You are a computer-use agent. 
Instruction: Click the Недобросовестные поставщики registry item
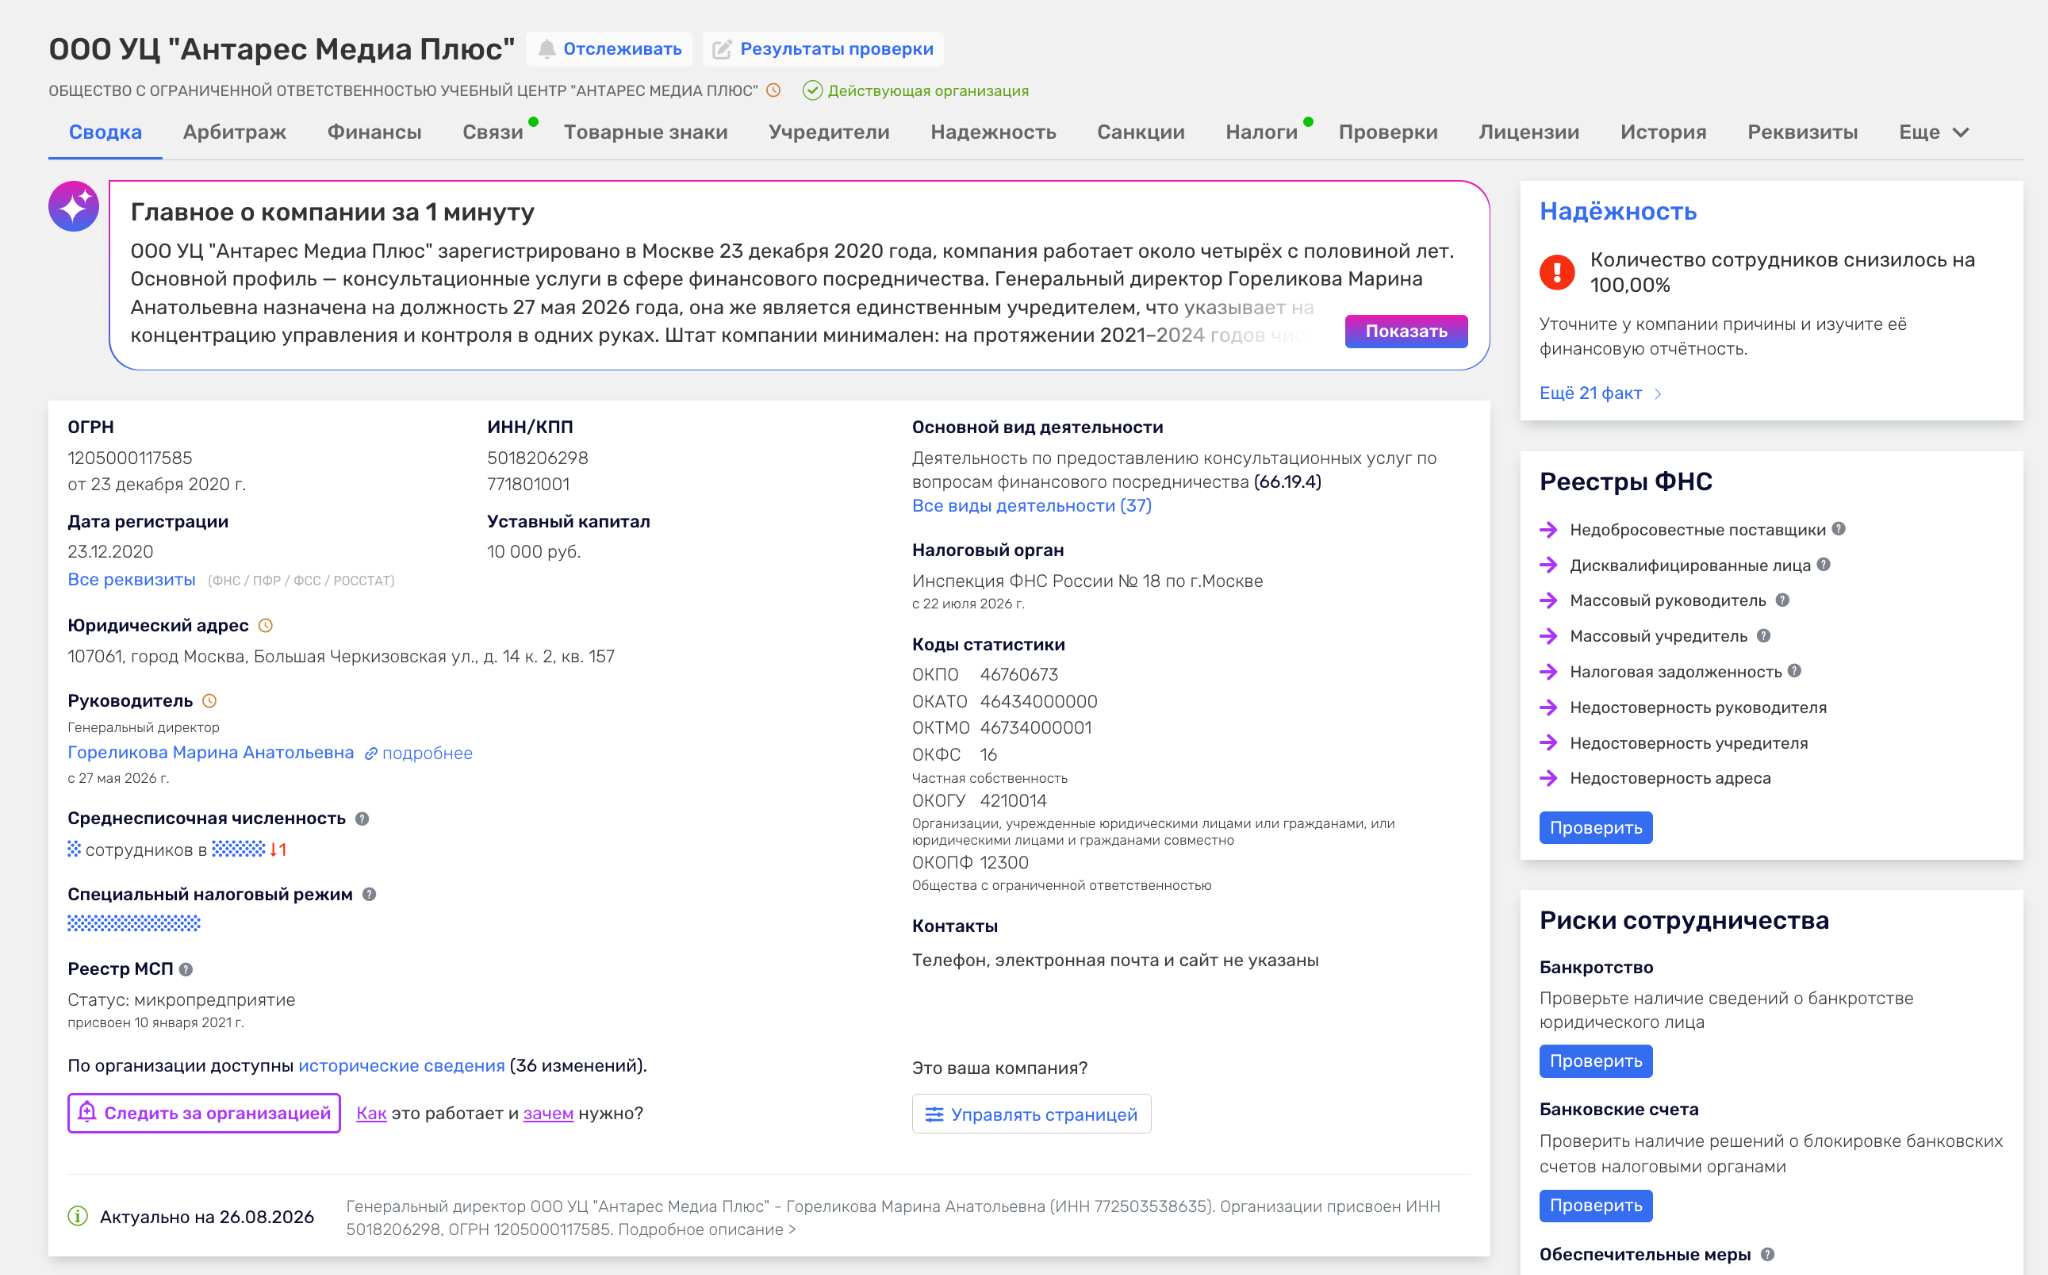point(1697,529)
